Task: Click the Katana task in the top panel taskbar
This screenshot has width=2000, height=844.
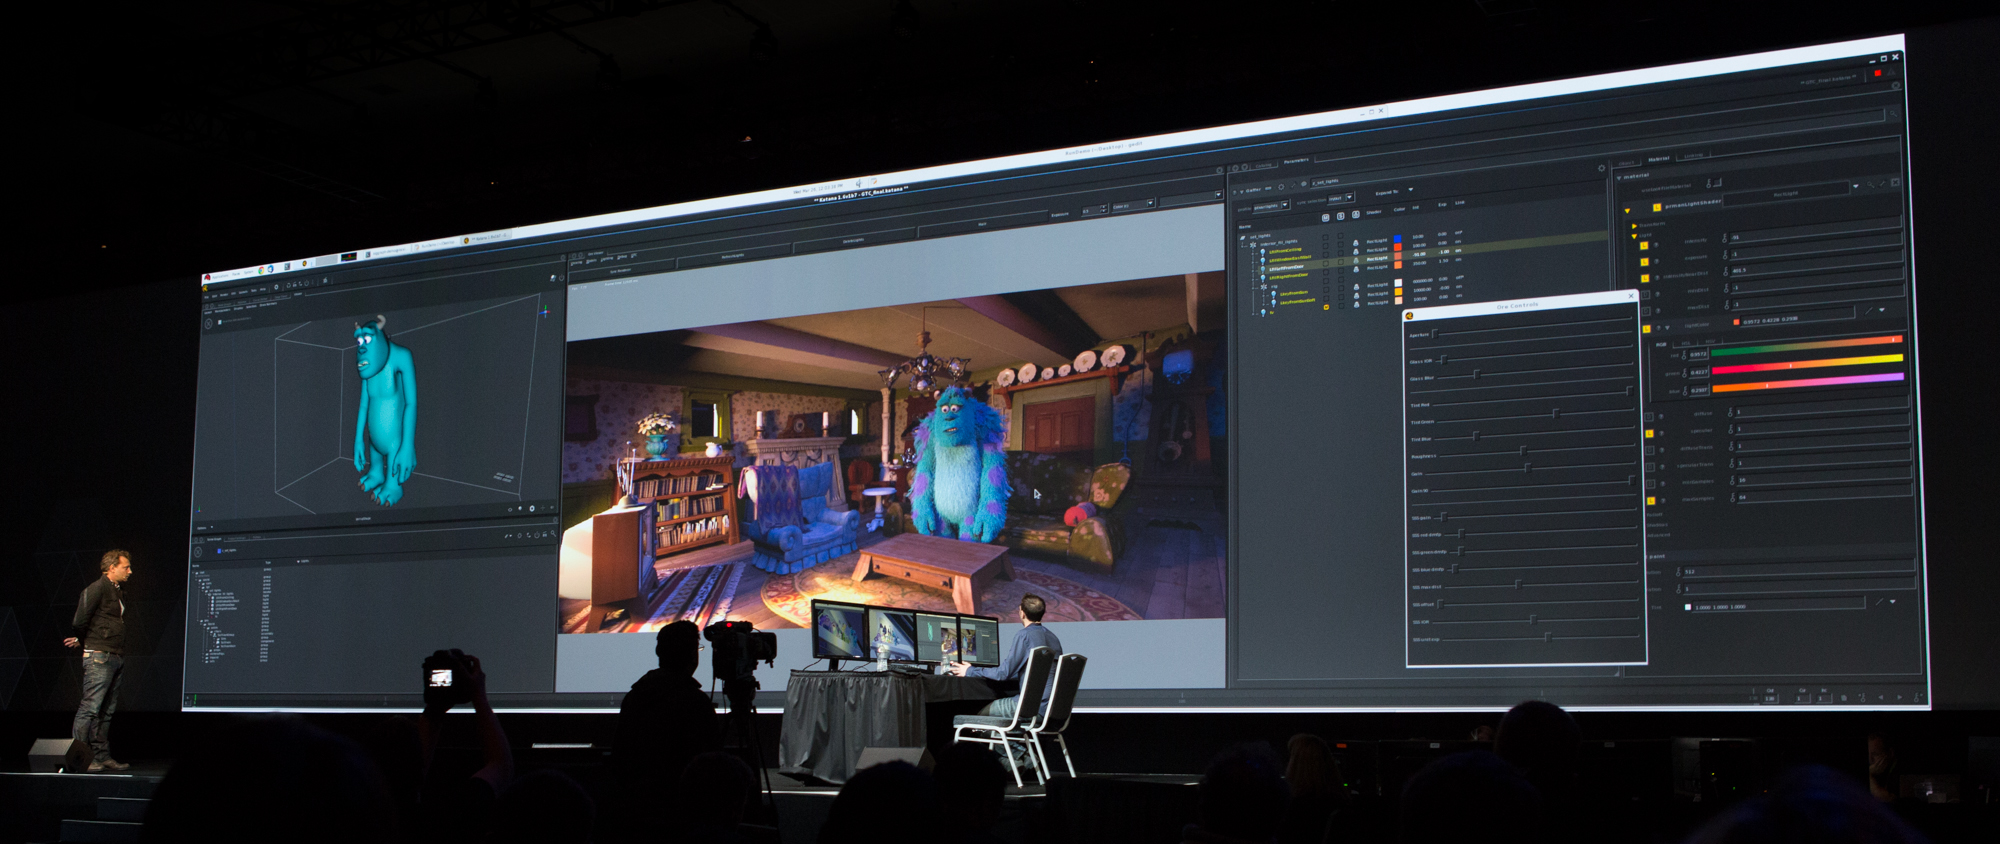Action: 486,238
